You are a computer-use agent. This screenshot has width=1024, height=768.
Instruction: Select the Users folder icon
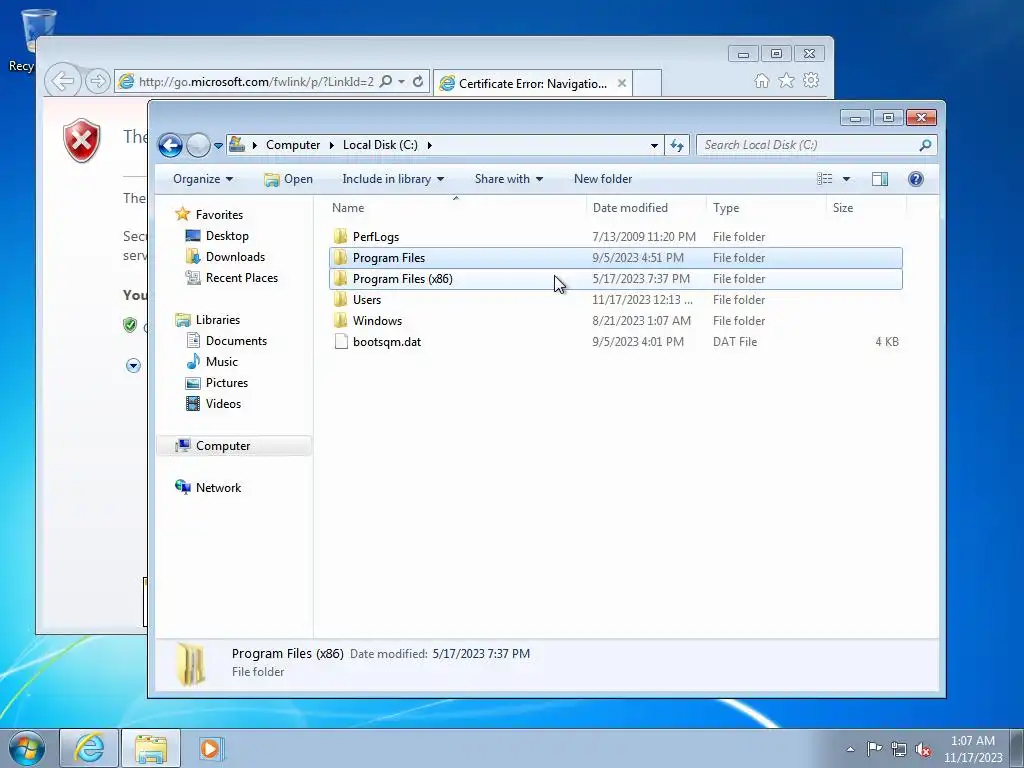tap(340, 299)
